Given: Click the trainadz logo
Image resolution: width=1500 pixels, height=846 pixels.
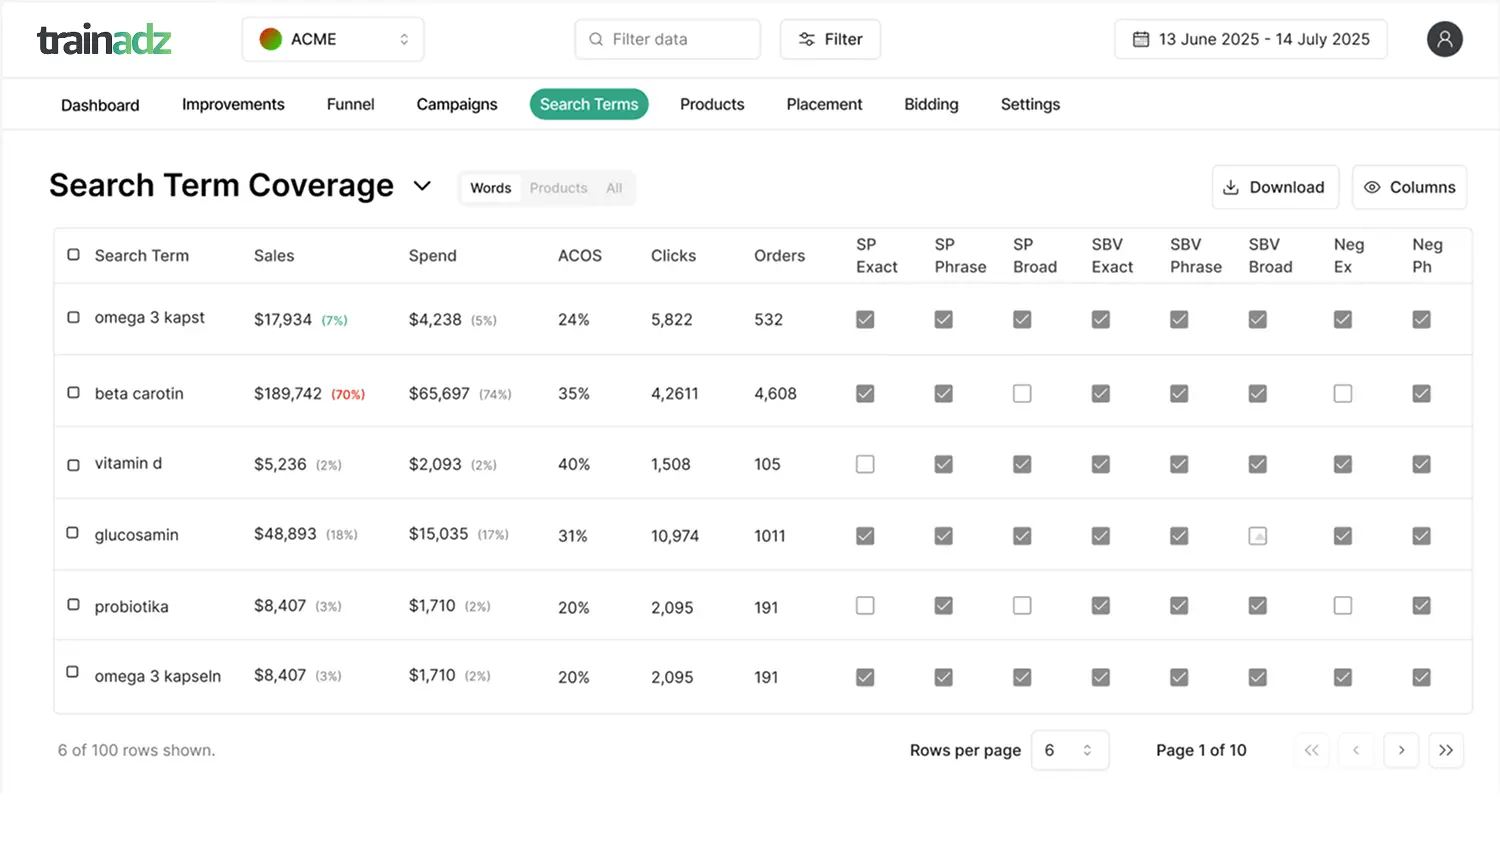Looking at the screenshot, I should (103, 41).
